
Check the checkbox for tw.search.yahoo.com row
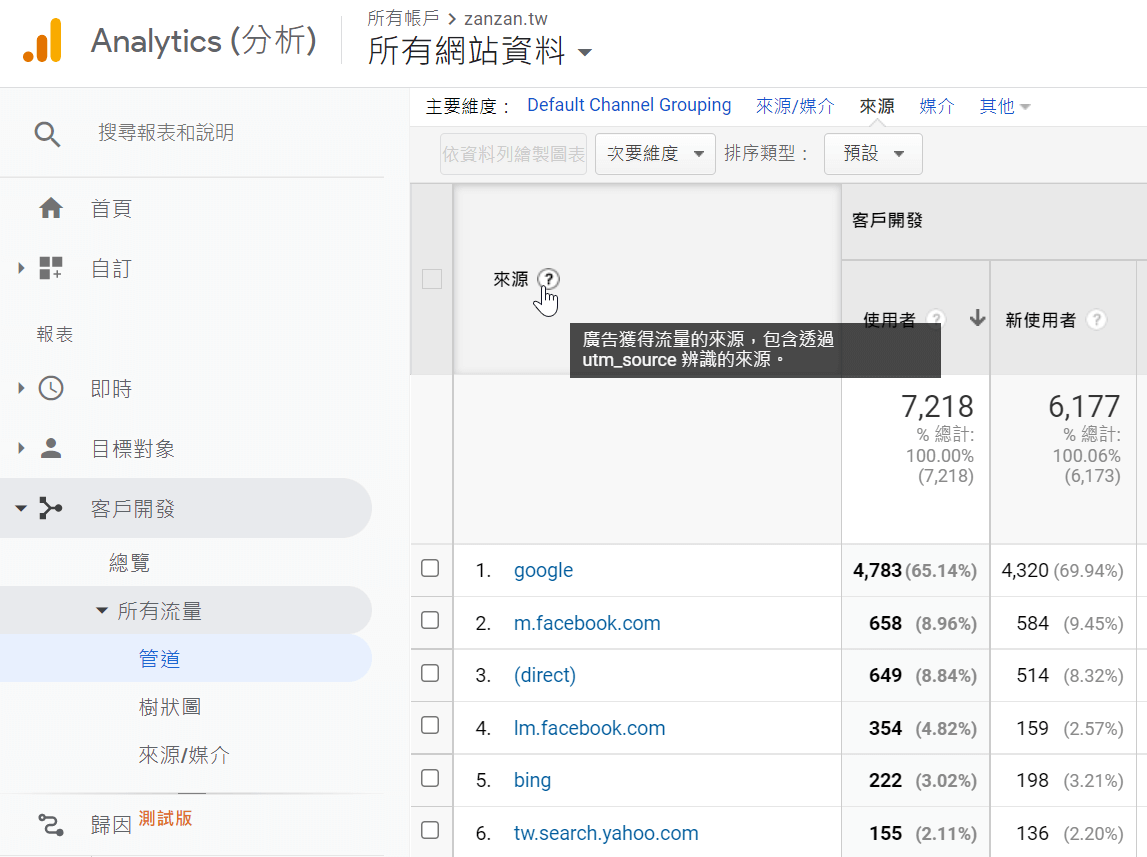click(x=430, y=831)
